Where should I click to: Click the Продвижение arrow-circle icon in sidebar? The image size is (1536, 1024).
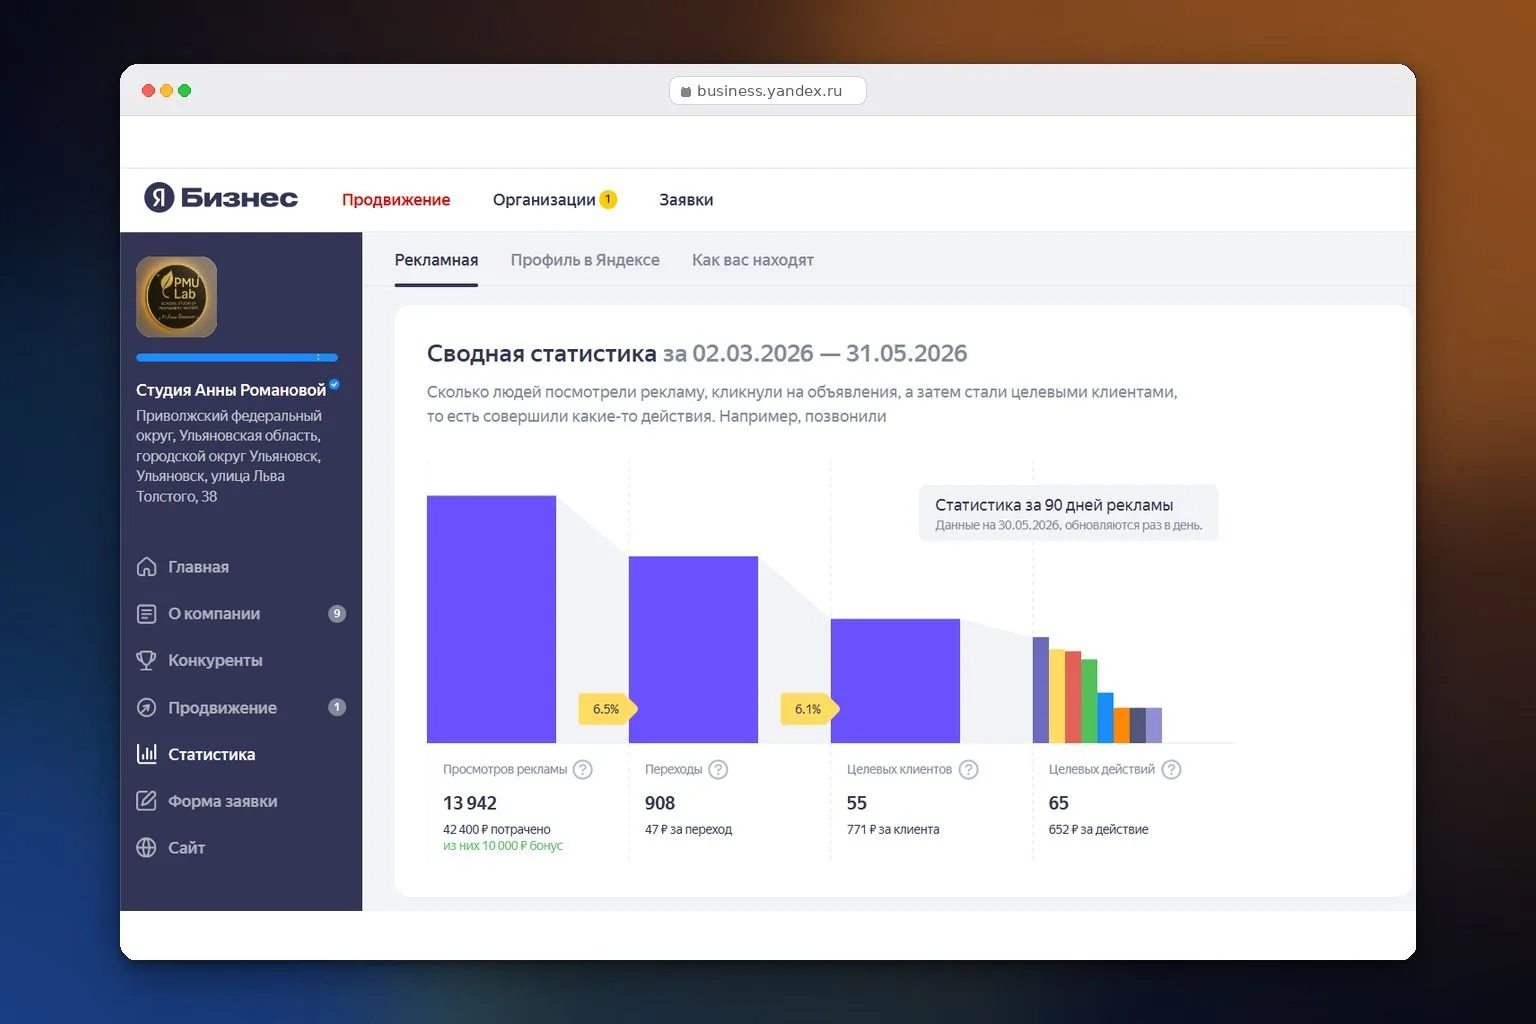[146, 708]
